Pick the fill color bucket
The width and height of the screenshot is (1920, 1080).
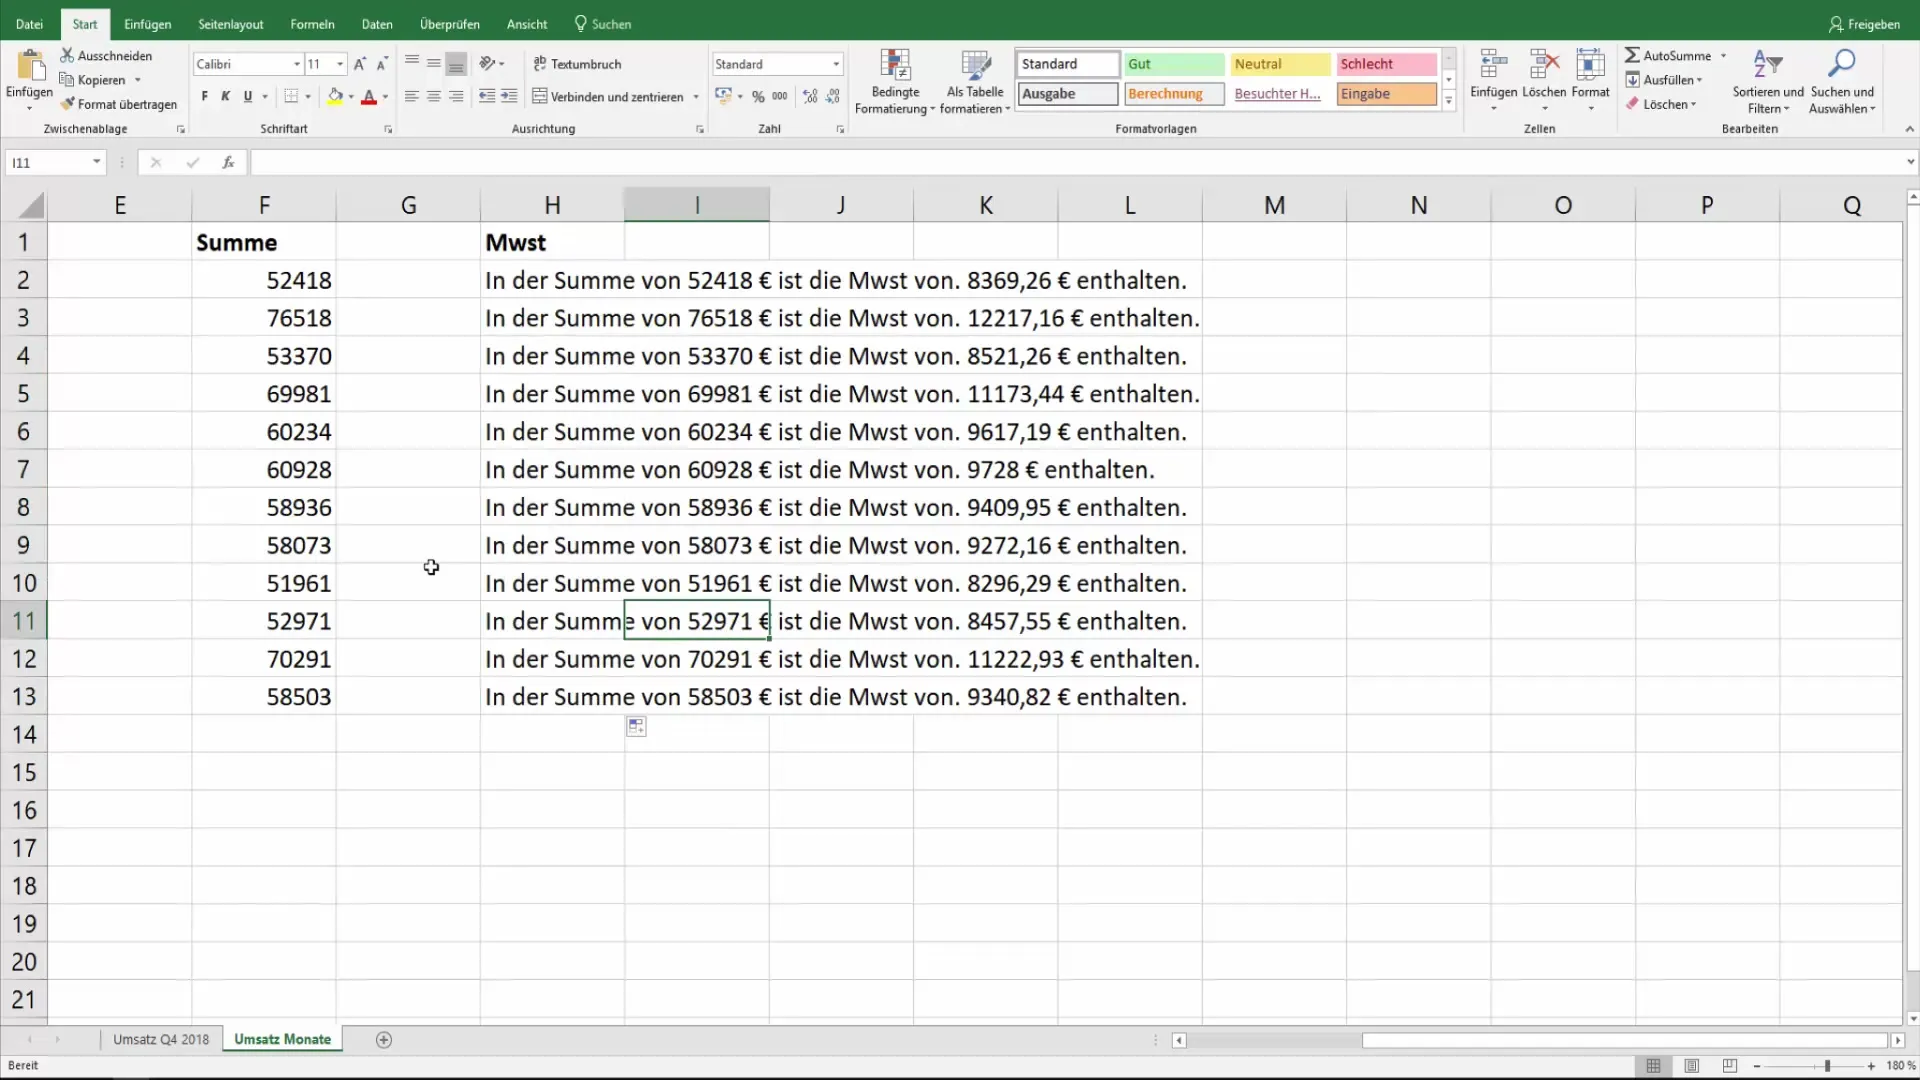point(335,97)
